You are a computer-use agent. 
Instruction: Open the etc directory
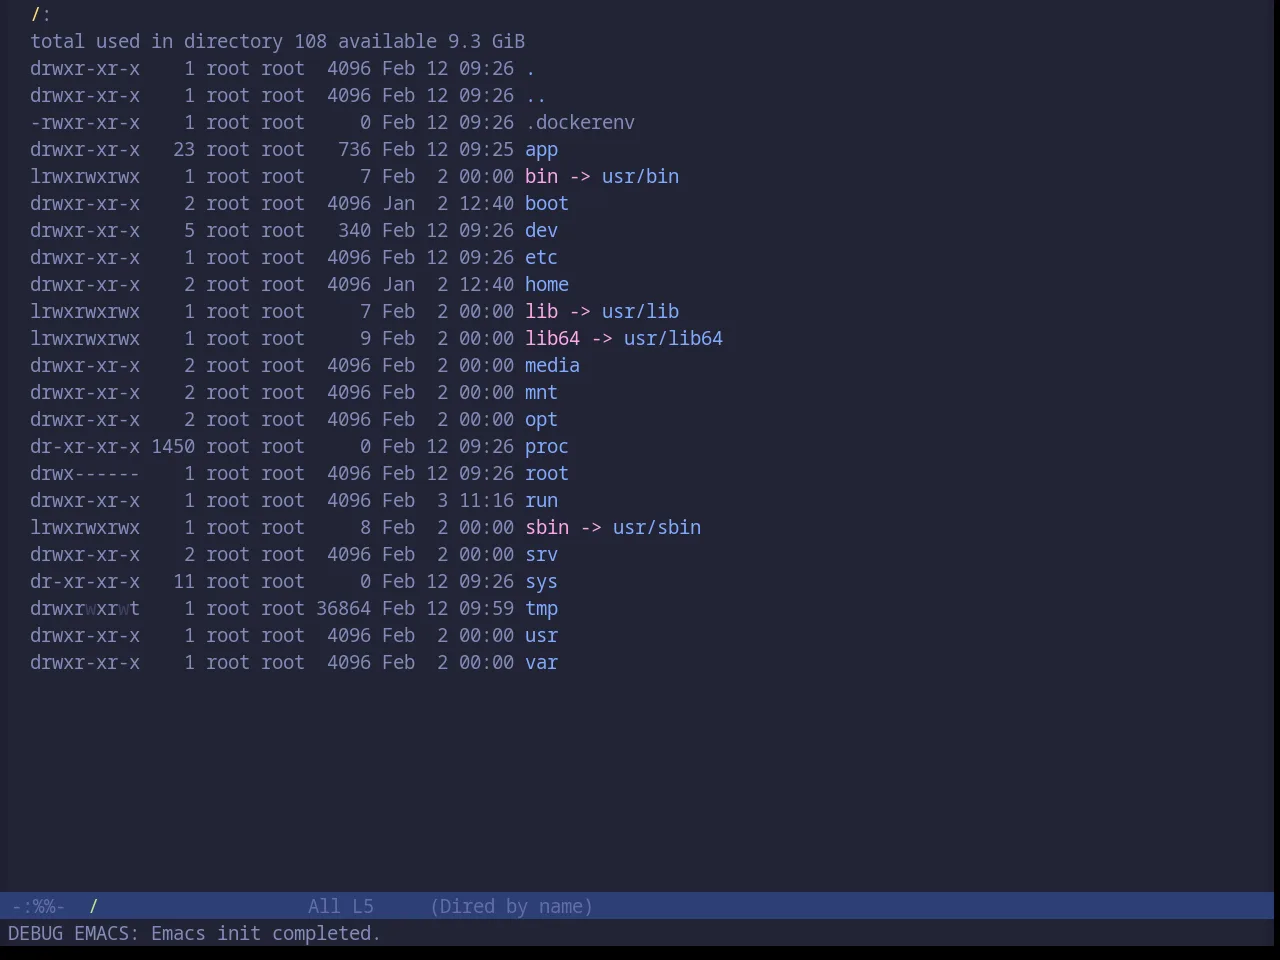coord(541,258)
